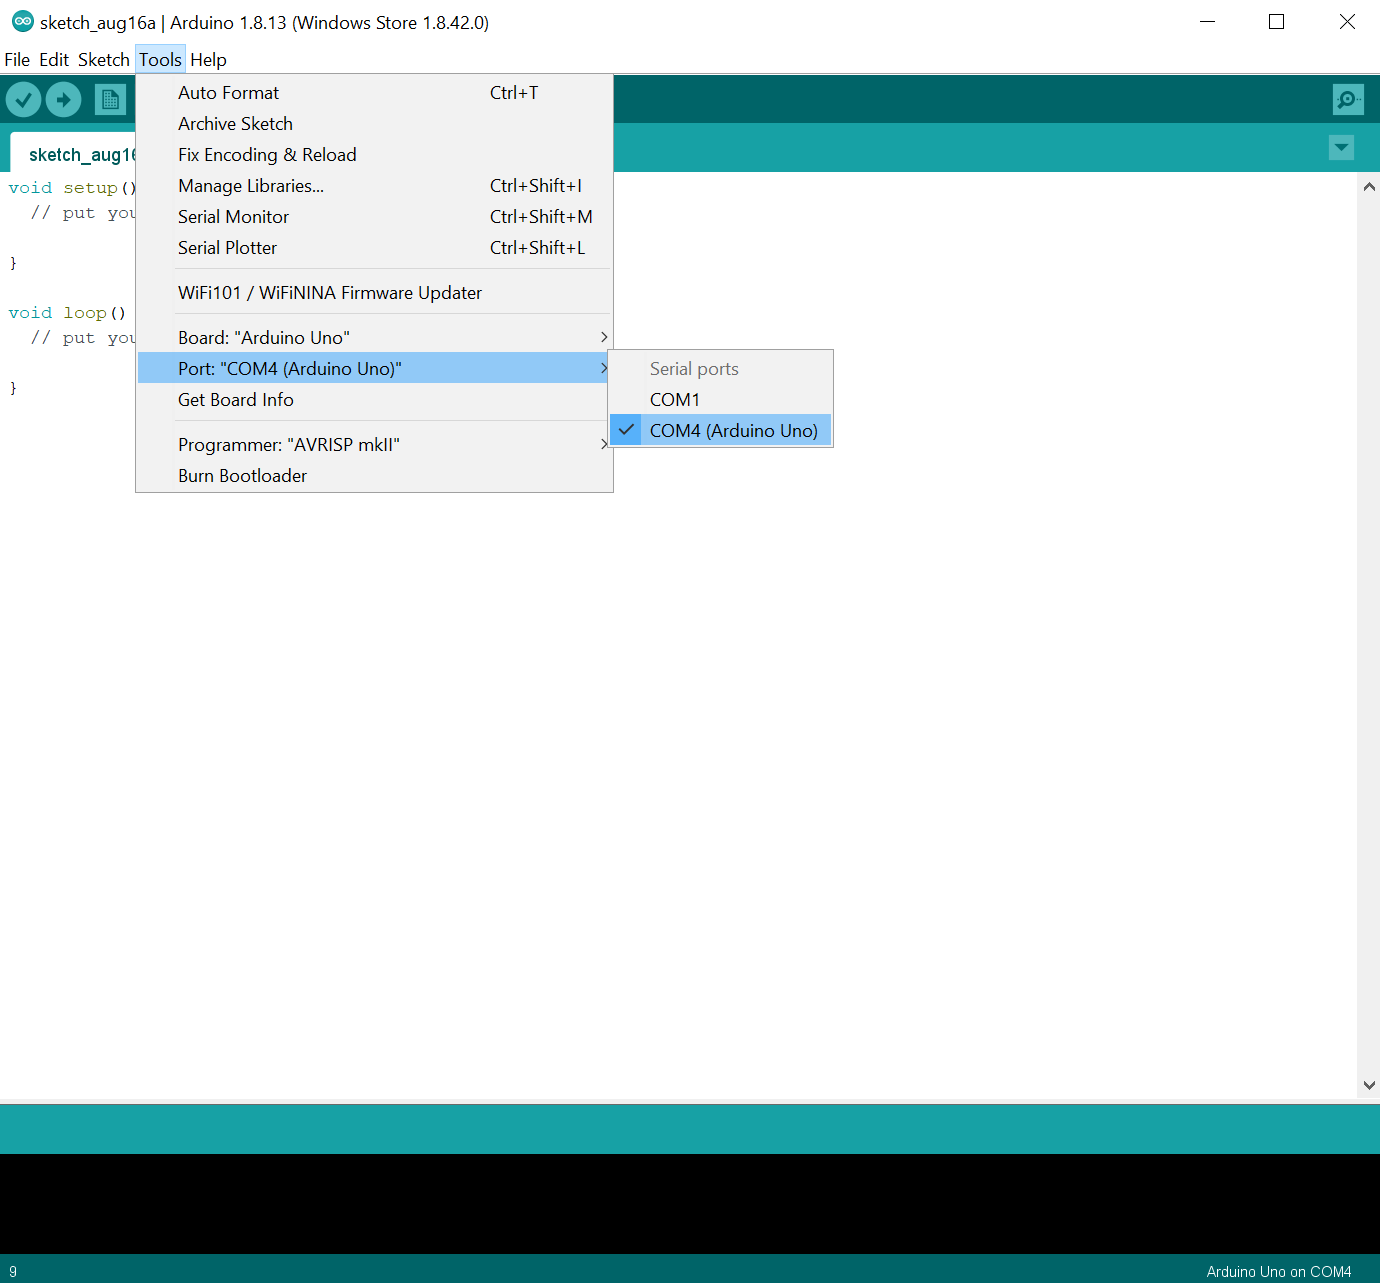Maximize the Arduino window
This screenshot has width=1380, height=1283.
point(1276,22)
